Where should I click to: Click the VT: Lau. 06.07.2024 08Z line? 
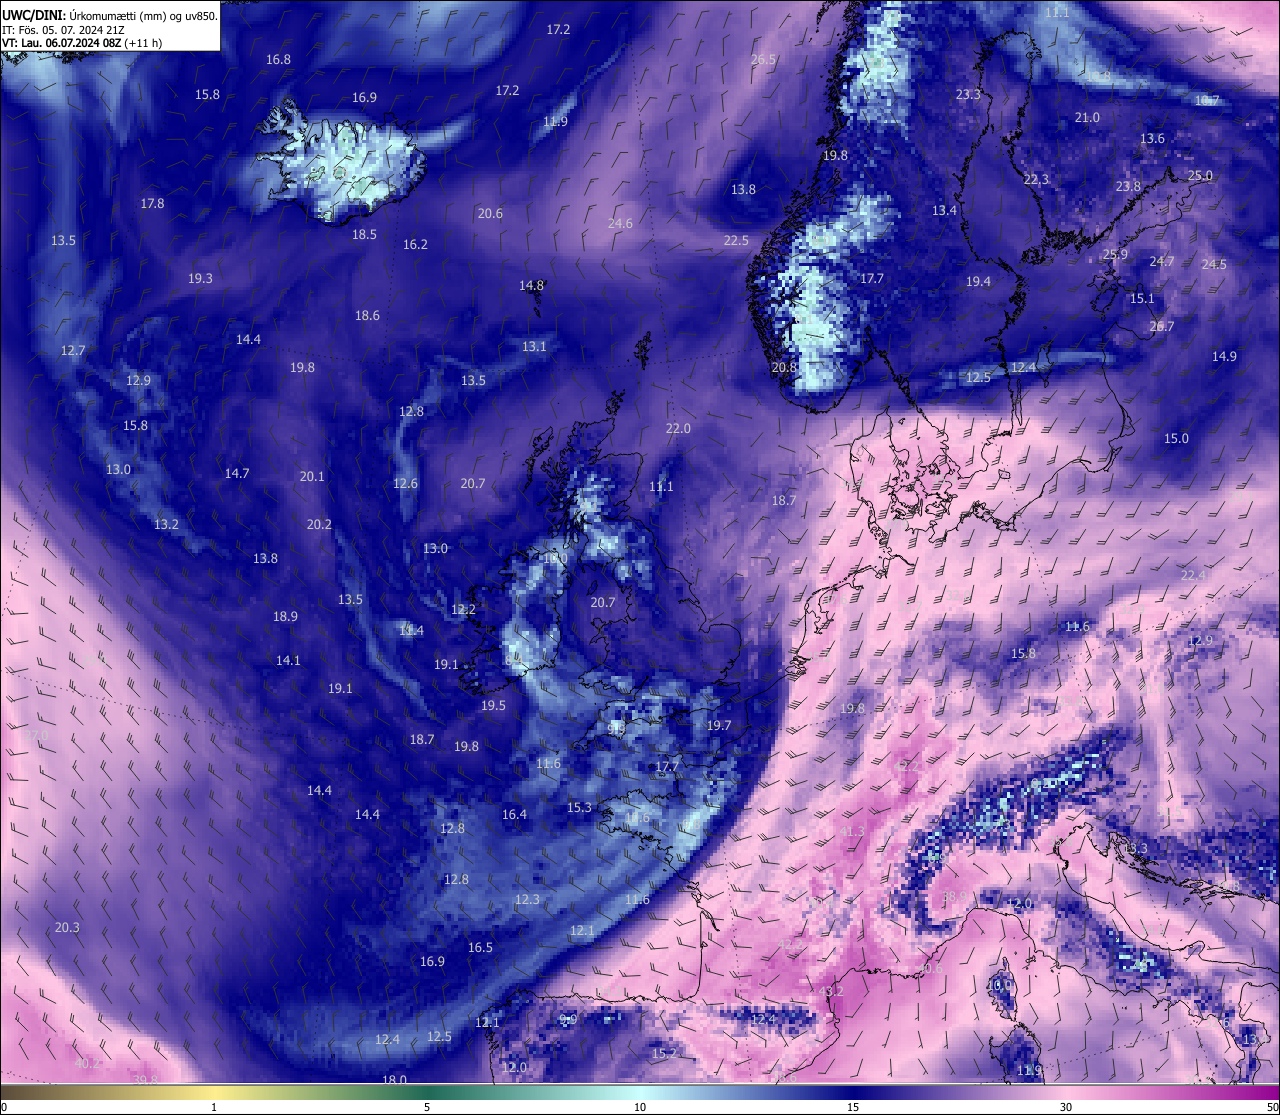coord(82,43)
